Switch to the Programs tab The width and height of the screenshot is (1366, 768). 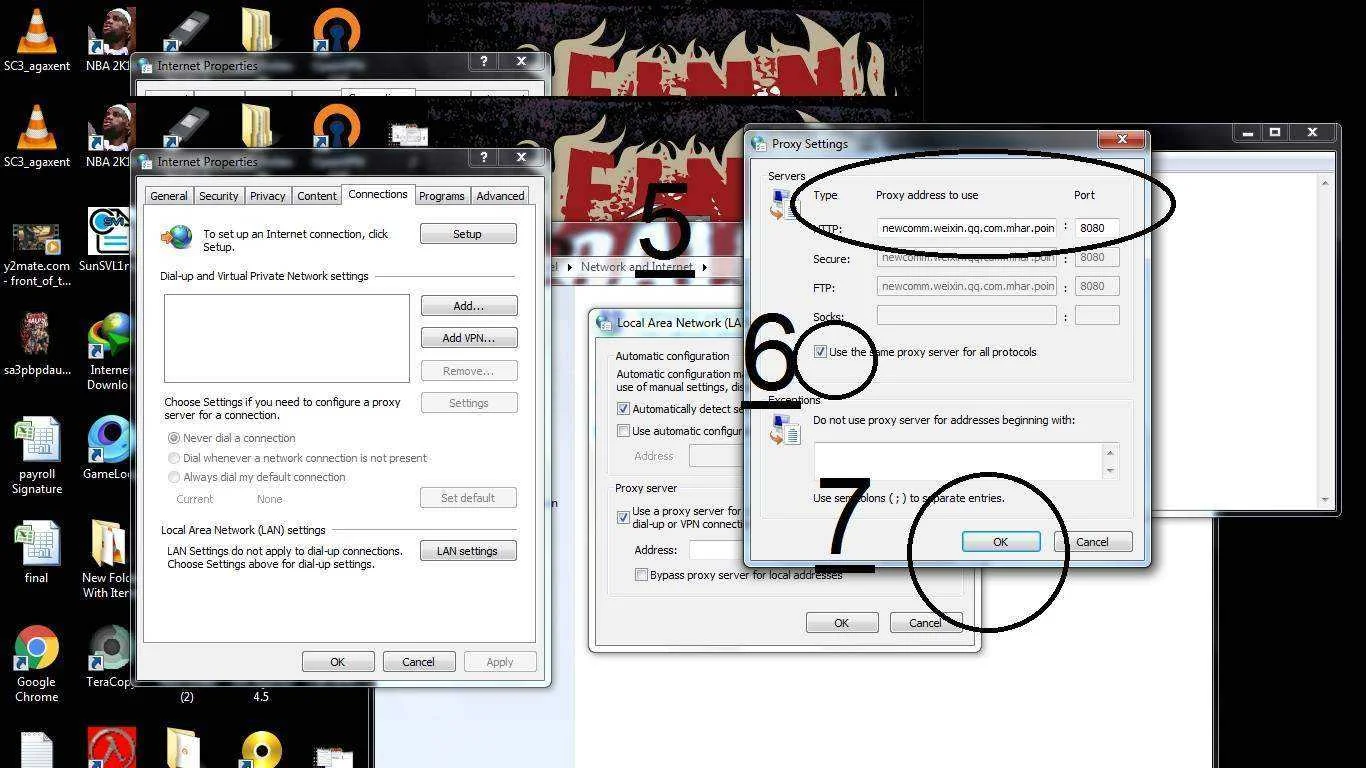(x=442, y=196)
